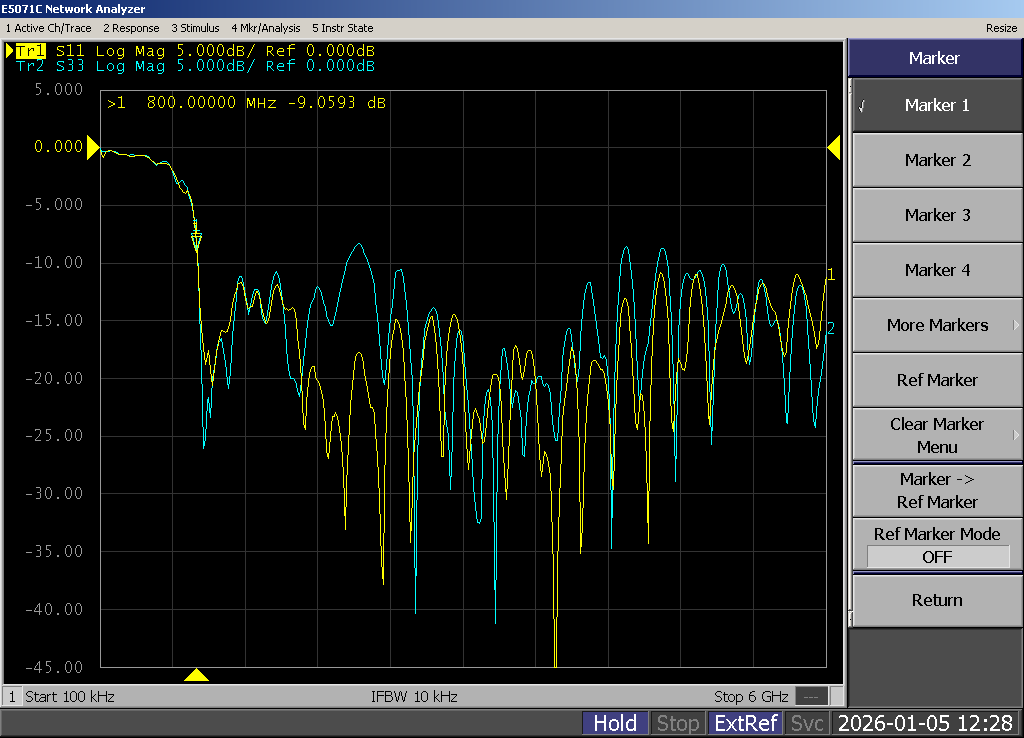Screen dimensions: 1024x738
Task: Toggle the checked Marker 1 softkey
Action: pyautogui.click(x=936, y=105)
